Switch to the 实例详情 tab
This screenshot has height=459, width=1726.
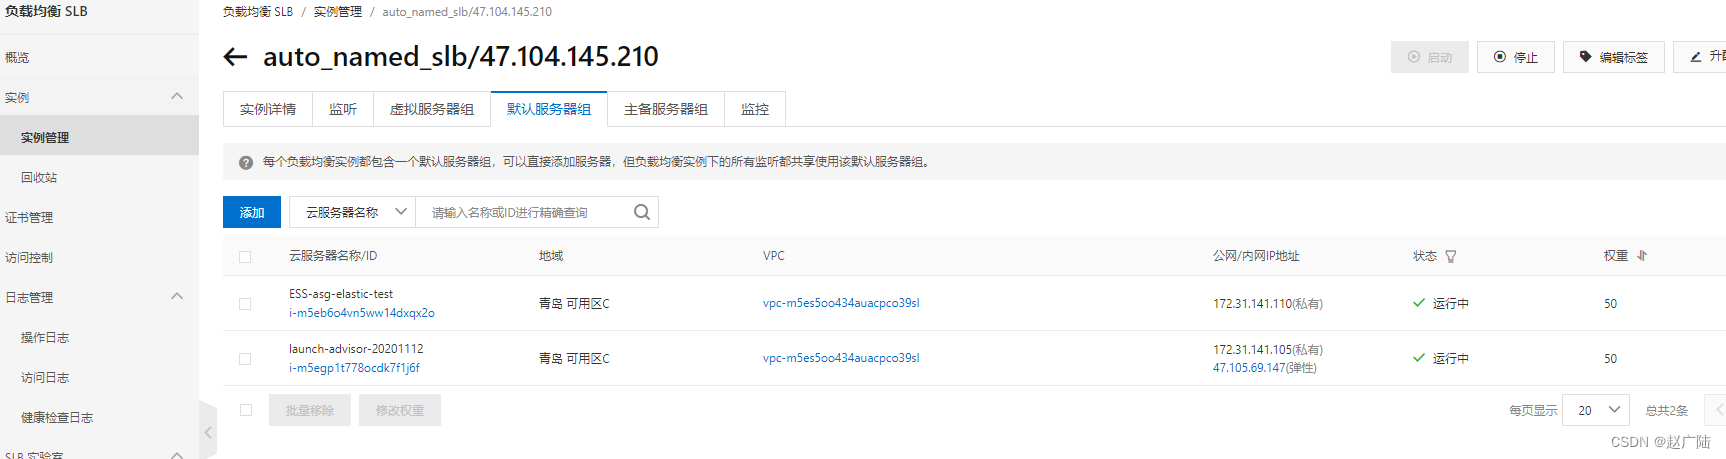(268, 109)
